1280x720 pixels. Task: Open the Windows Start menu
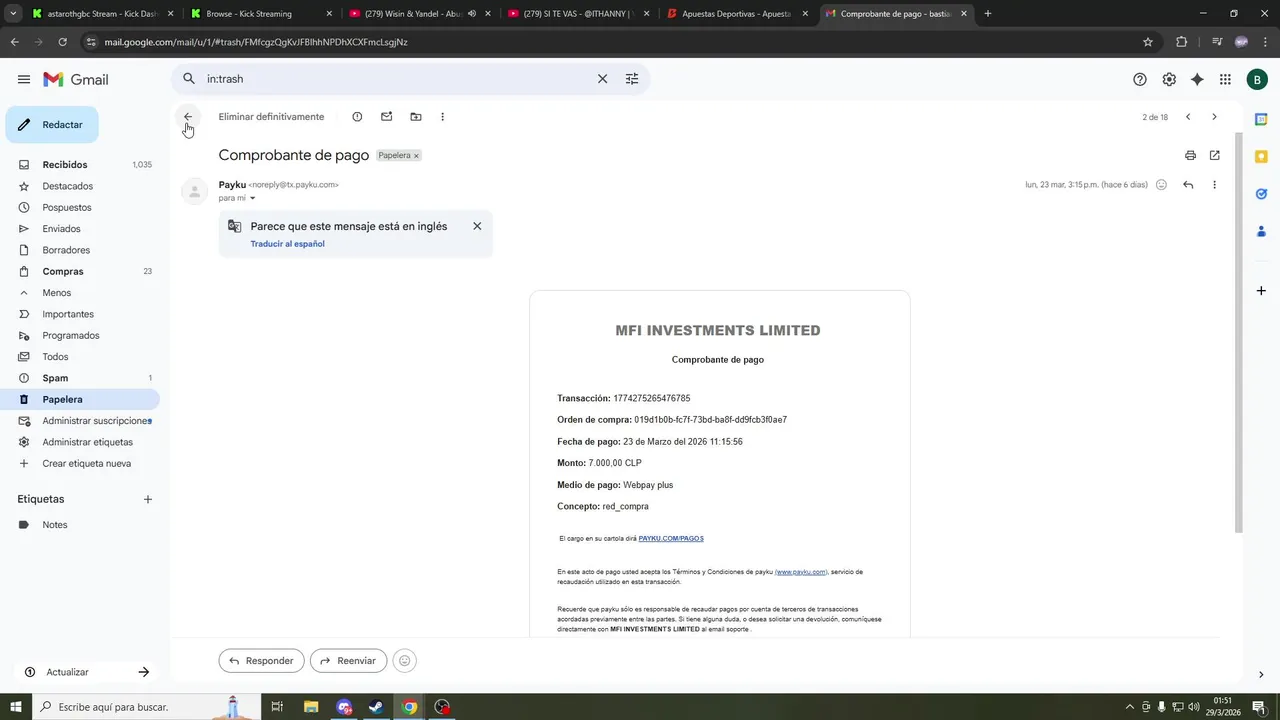[15, 707]
